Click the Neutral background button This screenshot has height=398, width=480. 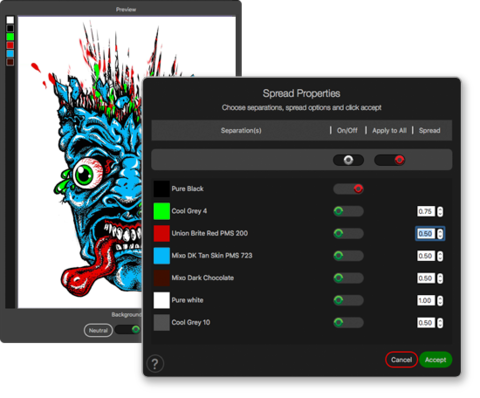98,330
